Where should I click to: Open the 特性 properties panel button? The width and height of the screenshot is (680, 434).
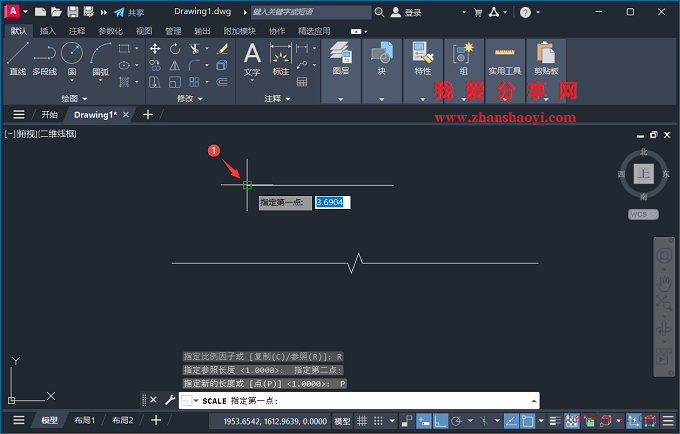point(422,59)
